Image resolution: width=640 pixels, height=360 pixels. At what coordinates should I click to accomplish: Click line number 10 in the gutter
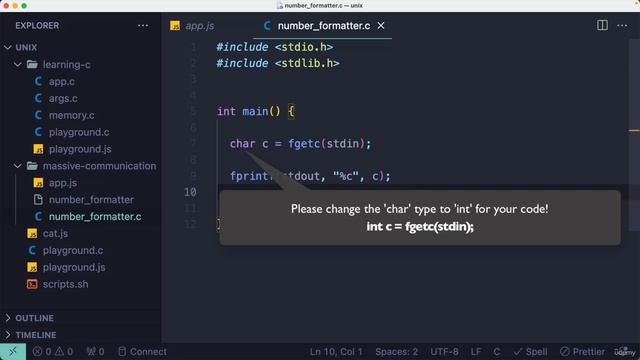(190, 192)
